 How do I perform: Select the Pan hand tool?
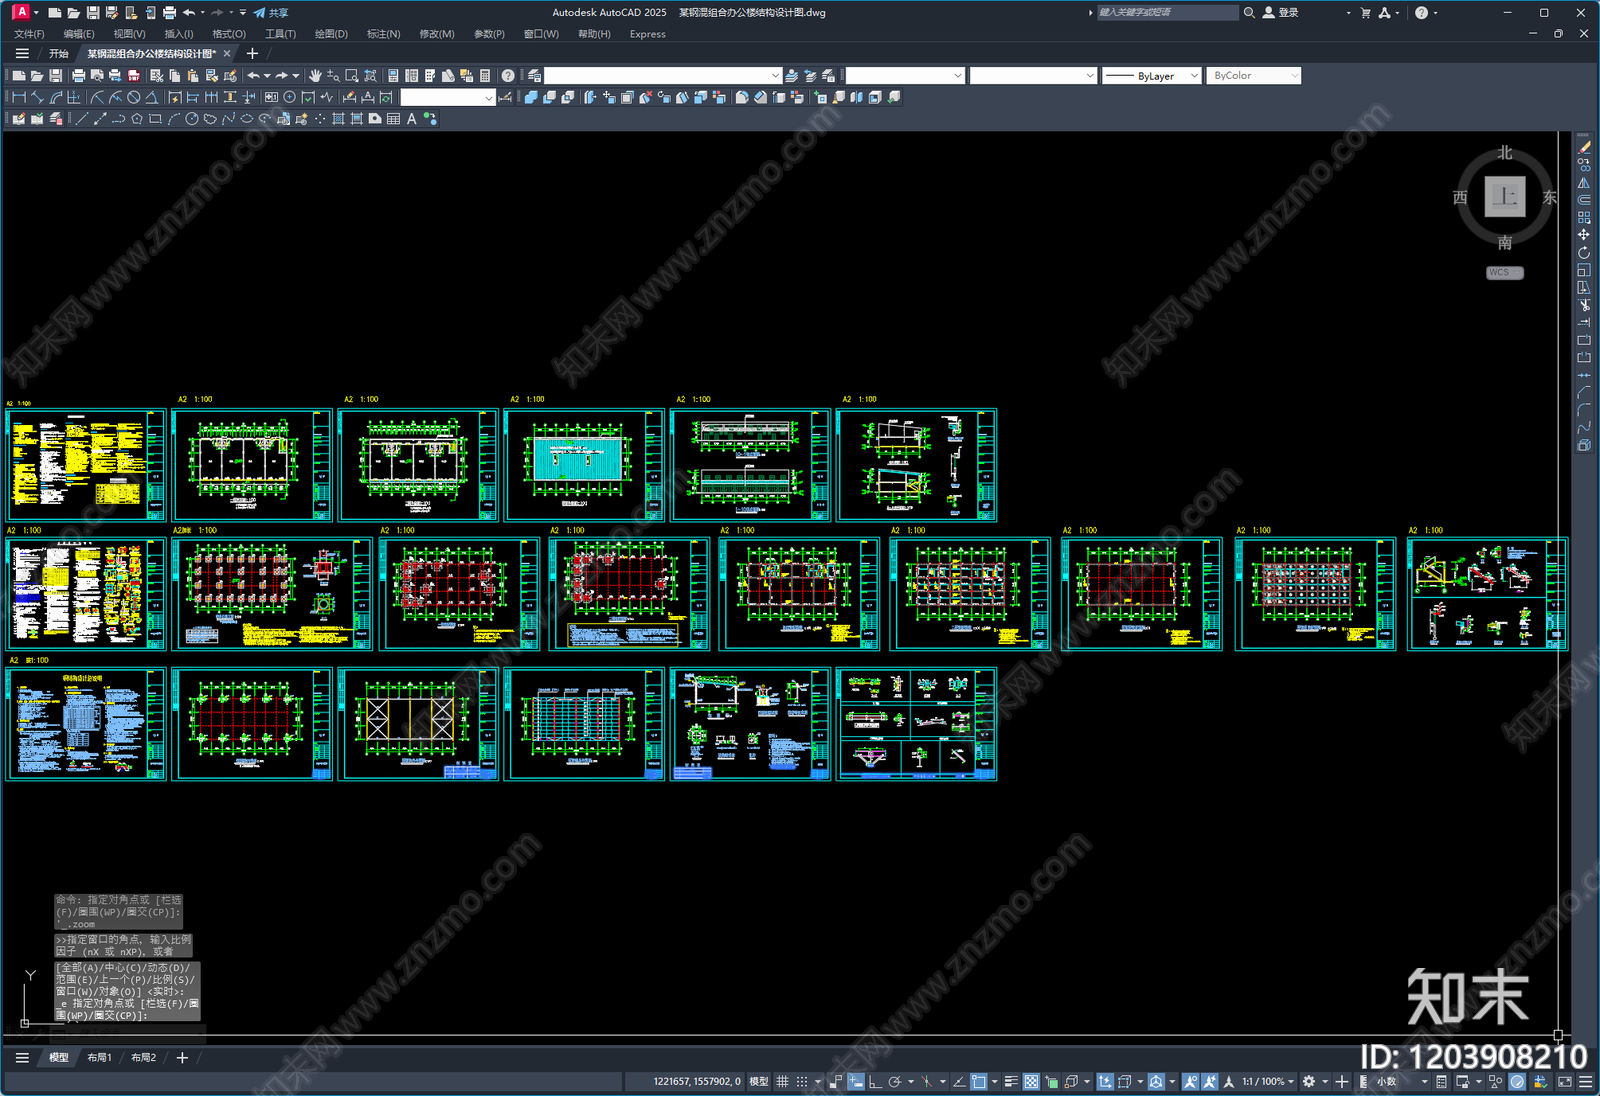click(x=315, y=76)
